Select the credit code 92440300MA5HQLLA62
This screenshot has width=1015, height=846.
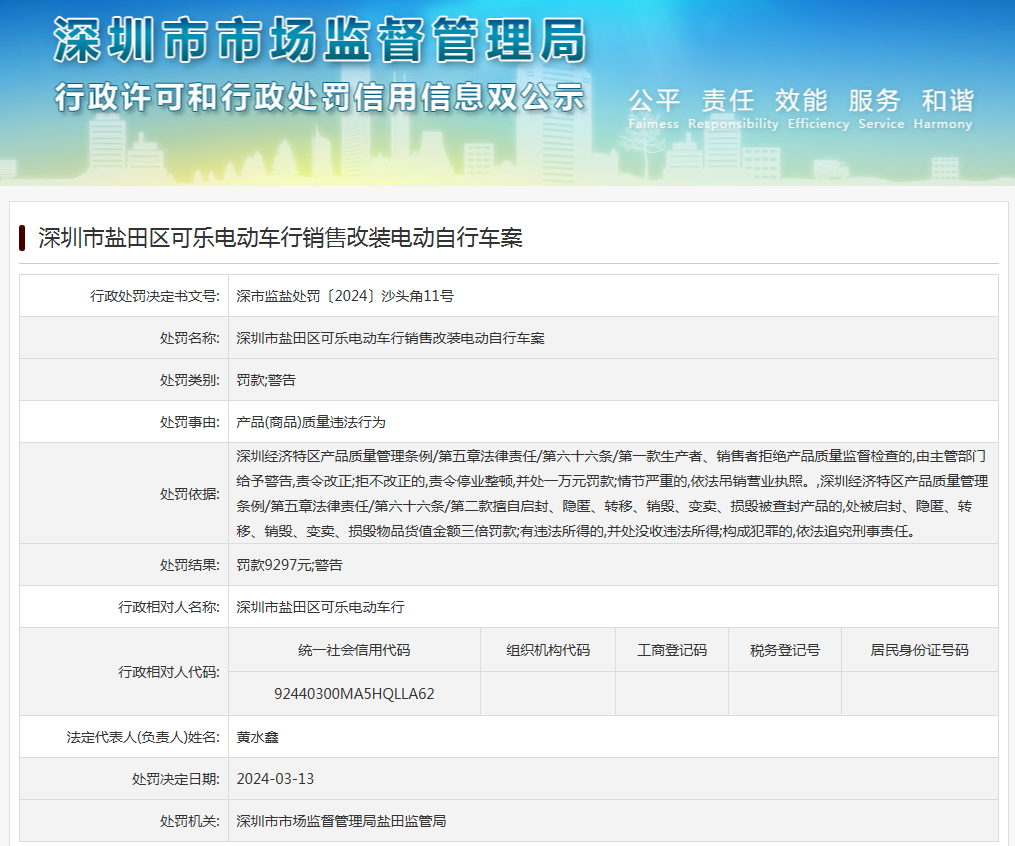(354, 694)
